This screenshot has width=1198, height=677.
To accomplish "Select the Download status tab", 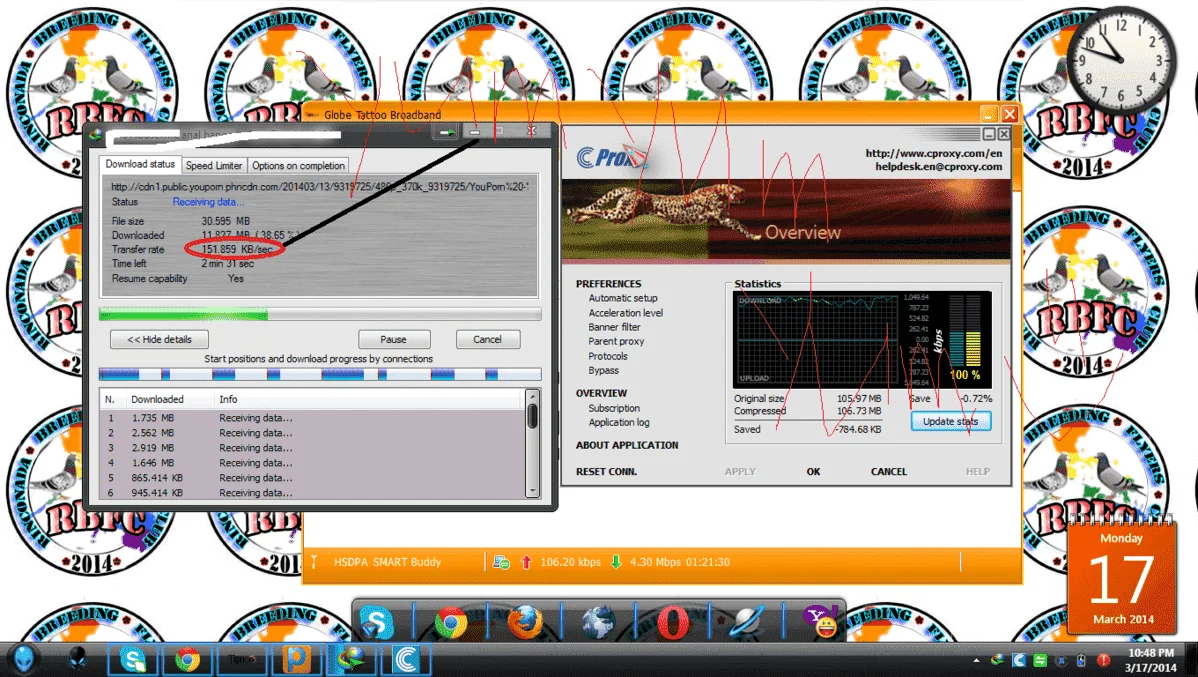I will click(x=140, y=164).
